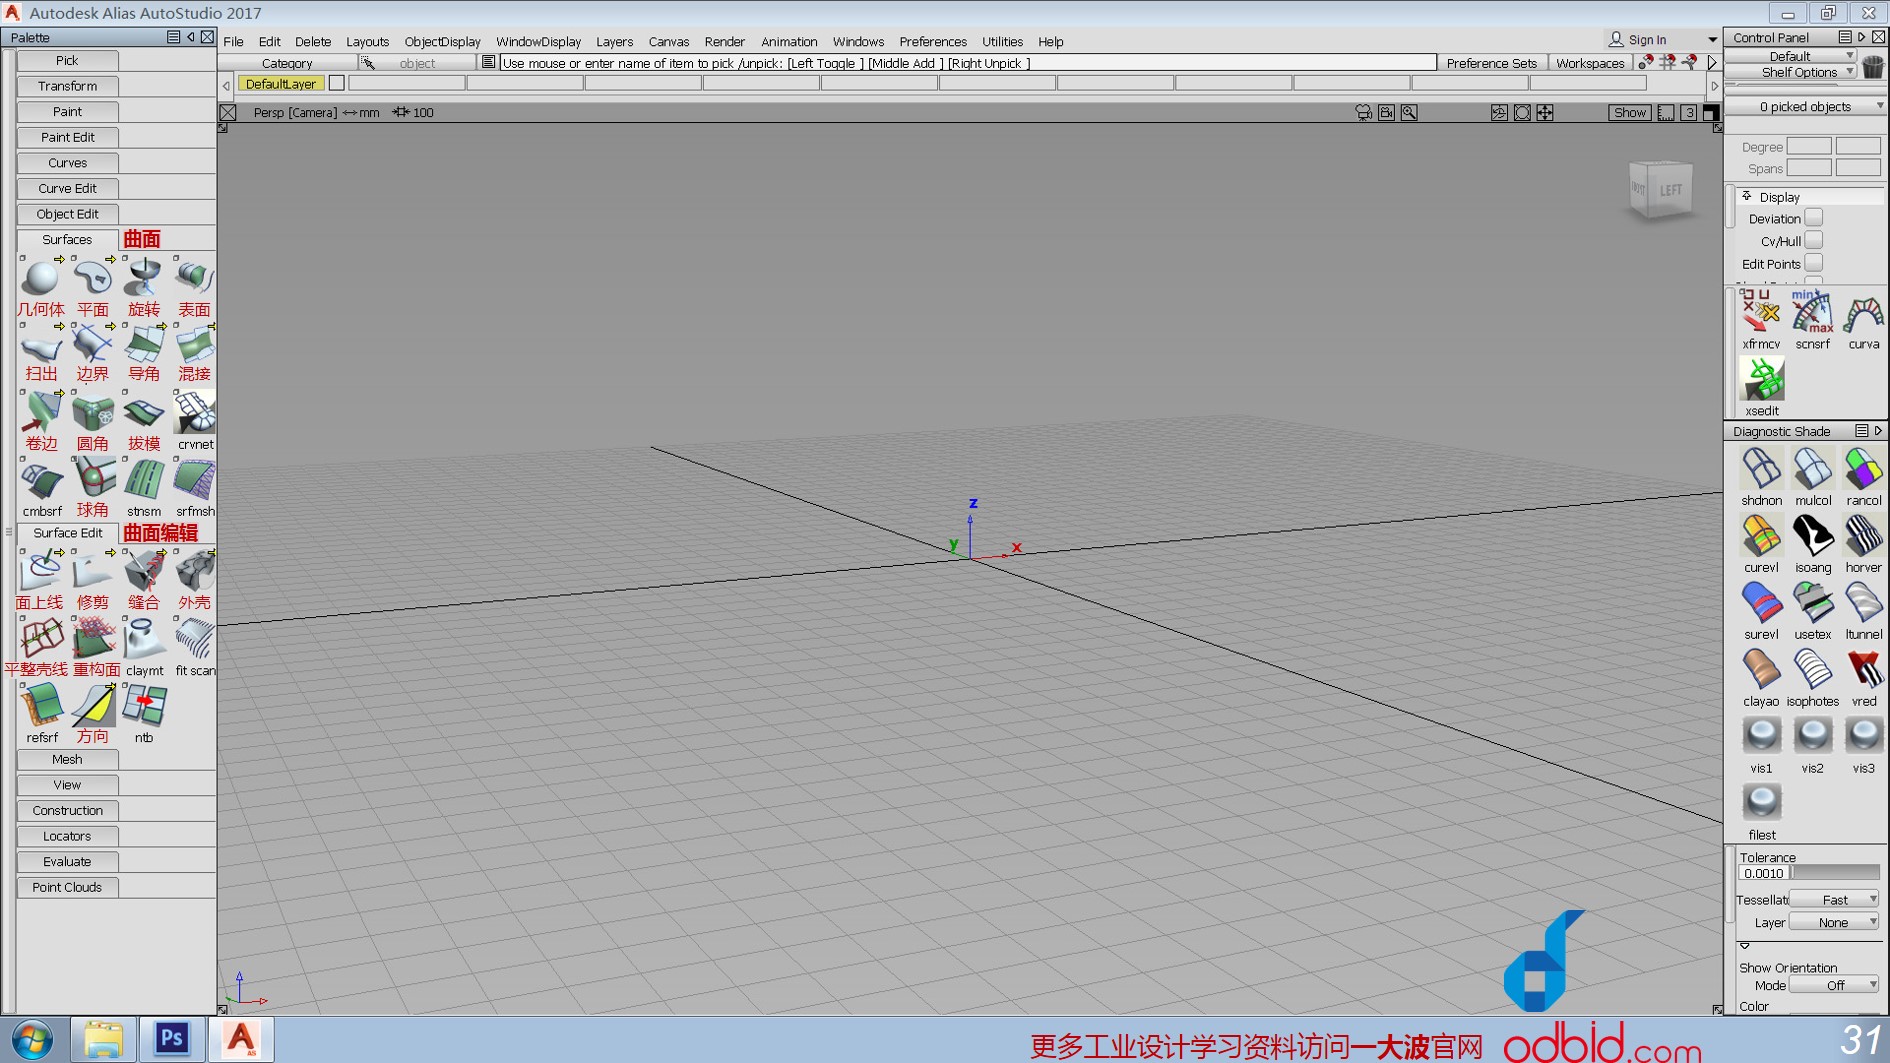Image resolution: width=1890 pixels, height=1063 pixels.
Task: Open the Show Orientation Mode dropdown
Action: coord(1834,985)
